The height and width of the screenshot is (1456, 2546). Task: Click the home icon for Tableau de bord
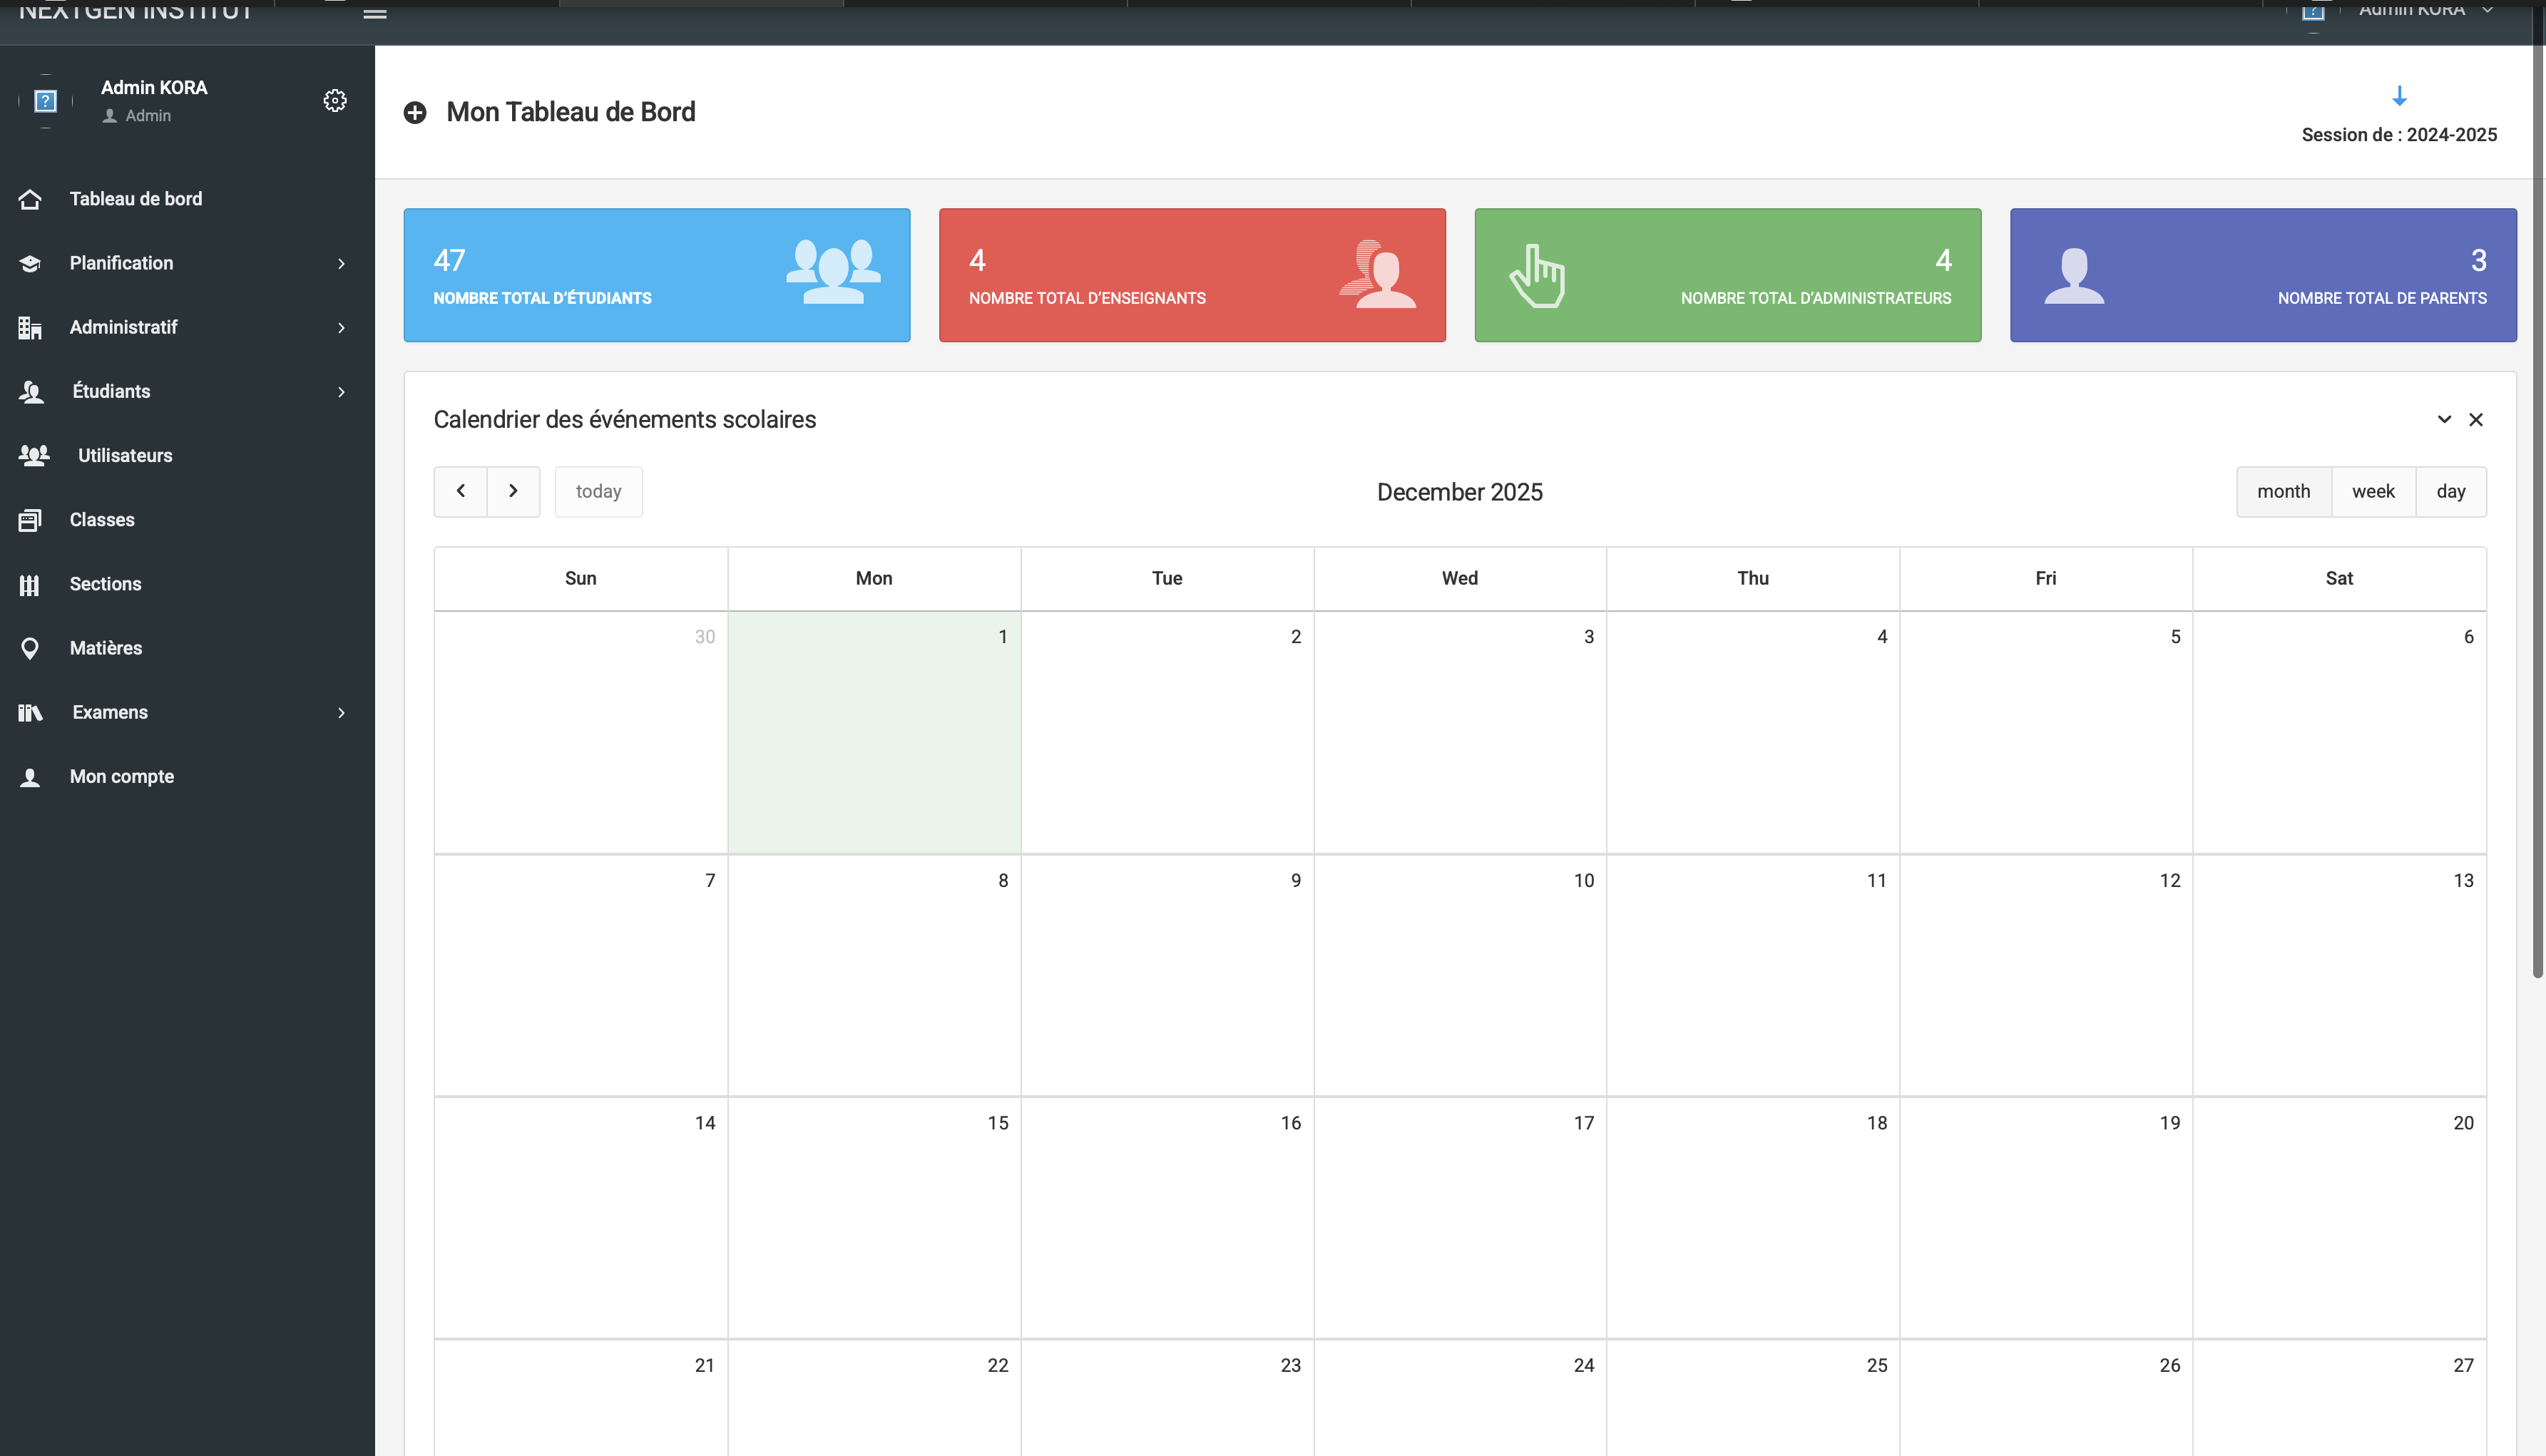(30, 199)
